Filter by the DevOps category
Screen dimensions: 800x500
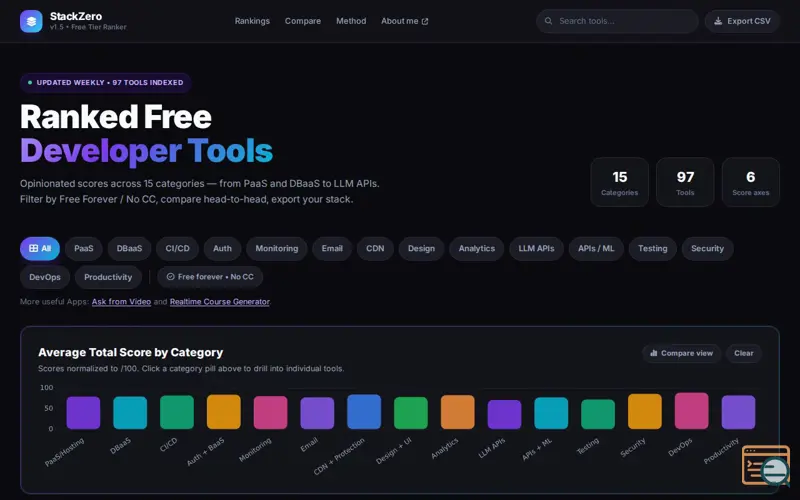click(45, 277)
